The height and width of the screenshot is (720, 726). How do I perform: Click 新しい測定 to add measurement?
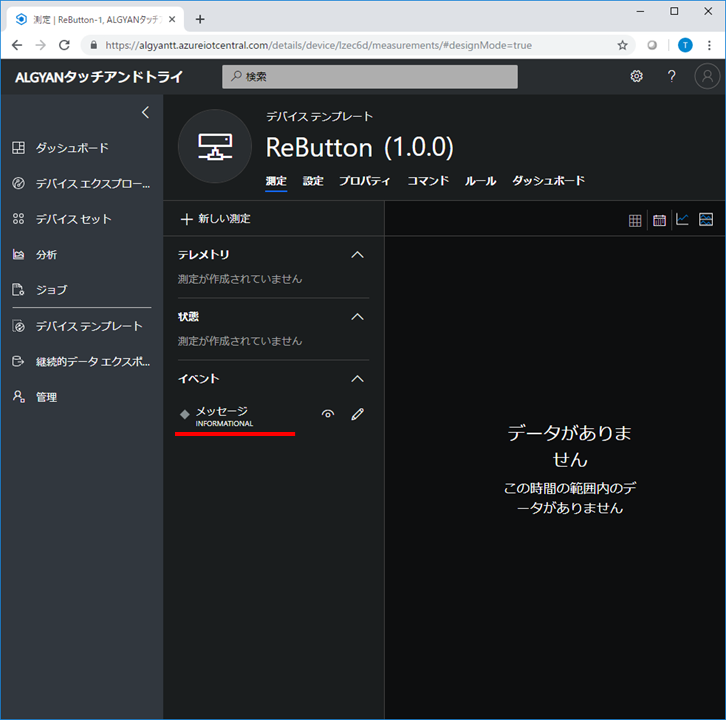(x=215, y=219)
